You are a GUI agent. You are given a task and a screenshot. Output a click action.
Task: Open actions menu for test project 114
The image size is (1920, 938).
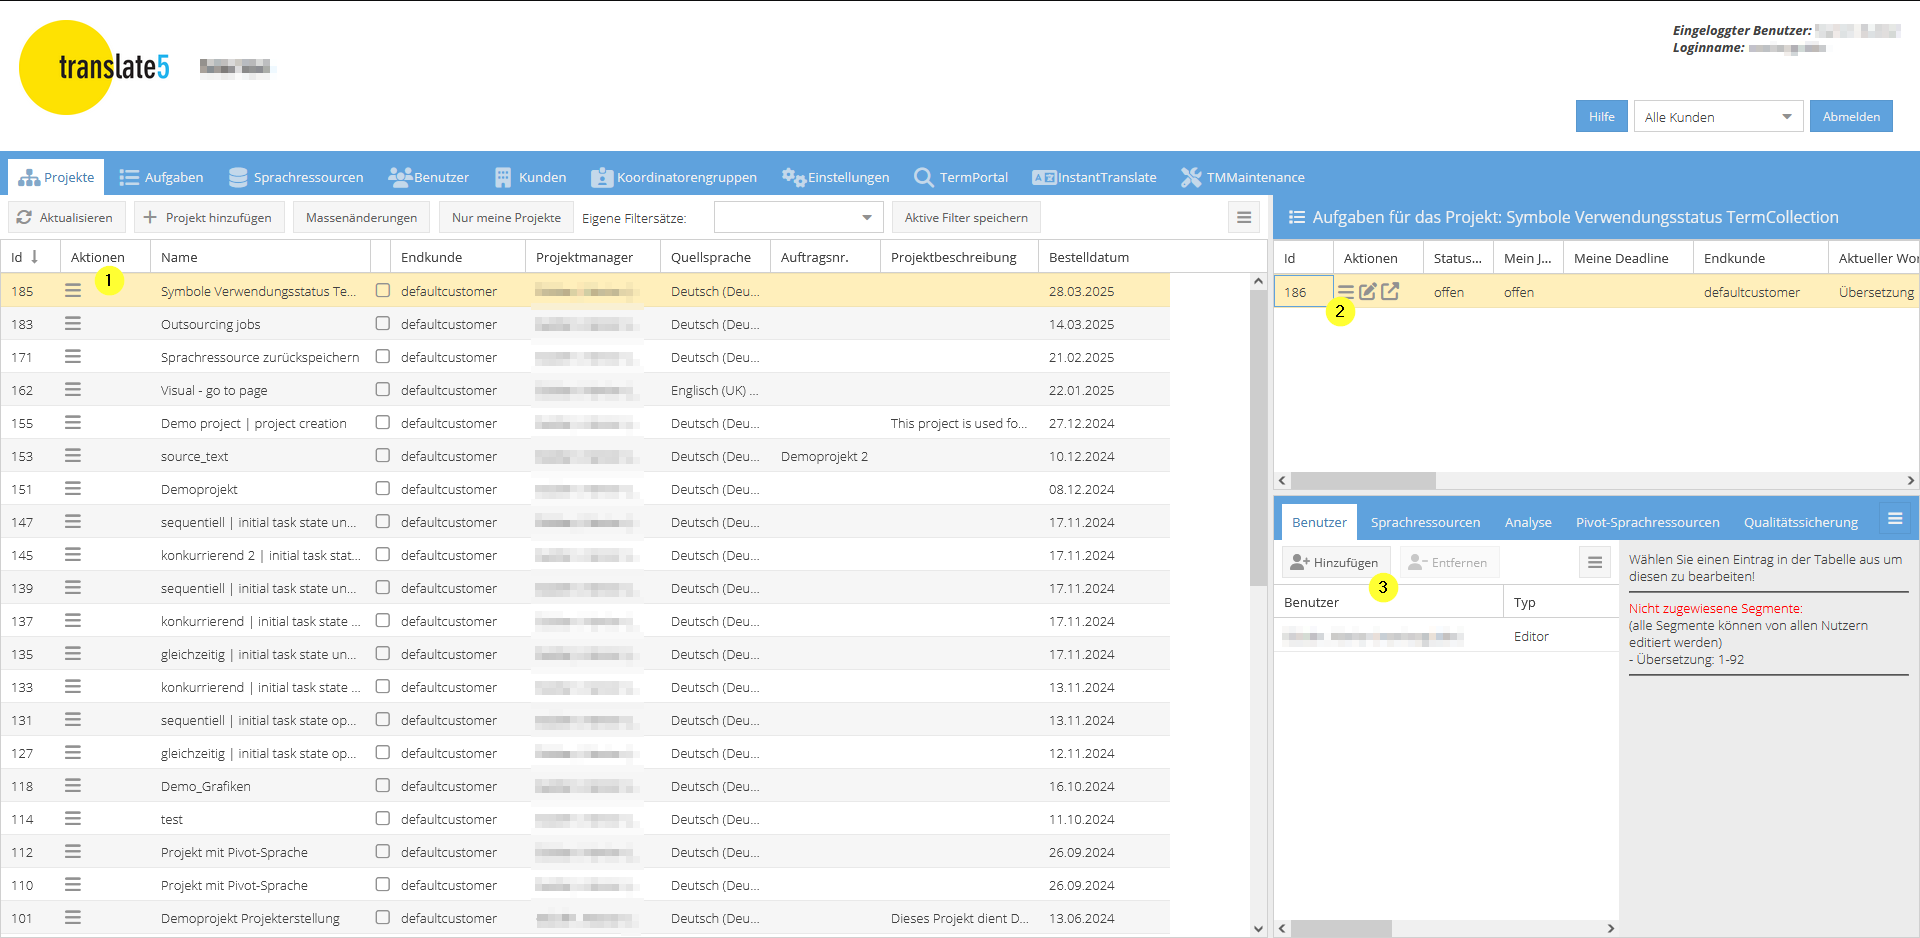73,819
